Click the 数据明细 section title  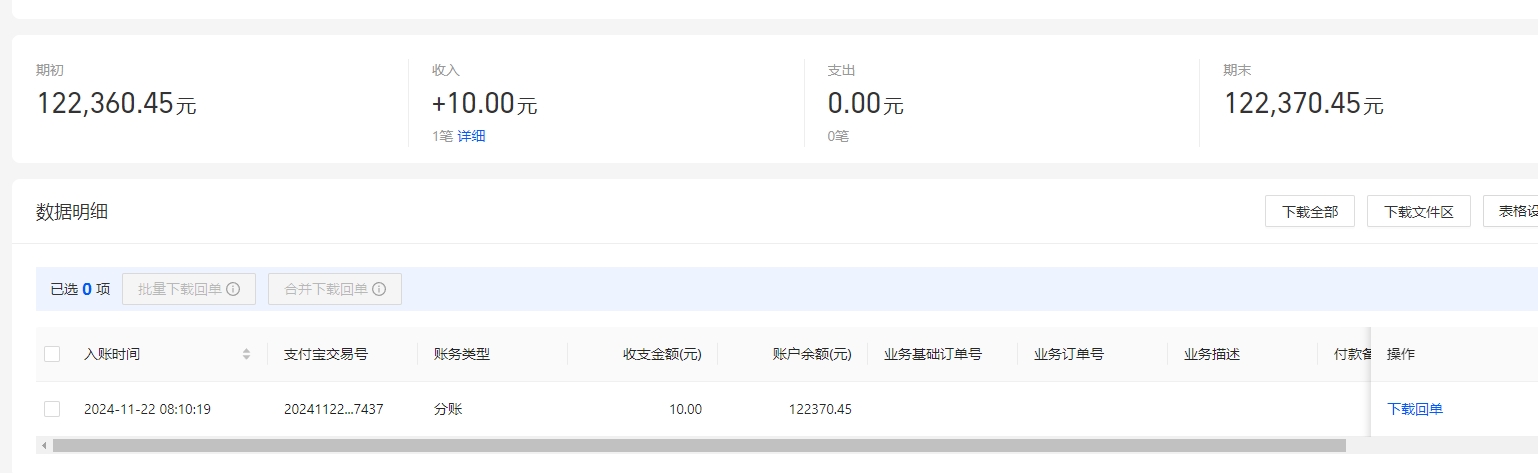click(72, 211)
